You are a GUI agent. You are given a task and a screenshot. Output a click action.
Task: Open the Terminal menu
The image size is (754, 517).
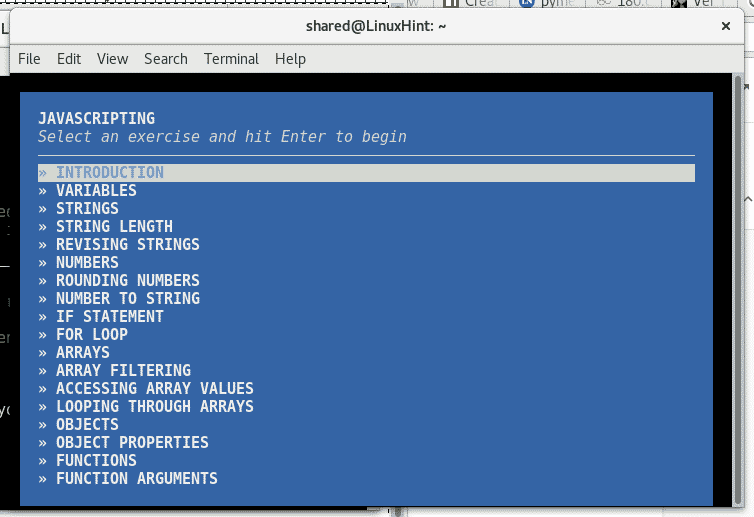coord(231,59)
